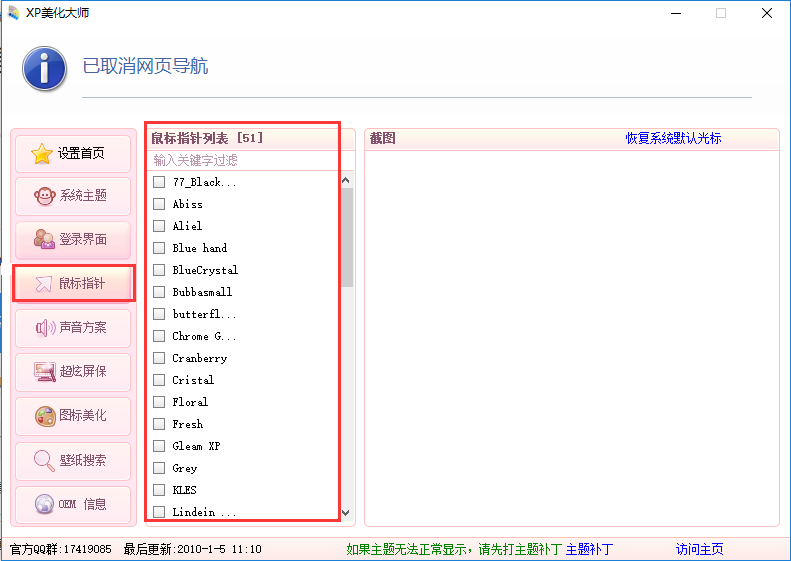Click the 超炫屏保 monitor icon
The width and height of the screenshot is (791, 561).
coord(44,371)
